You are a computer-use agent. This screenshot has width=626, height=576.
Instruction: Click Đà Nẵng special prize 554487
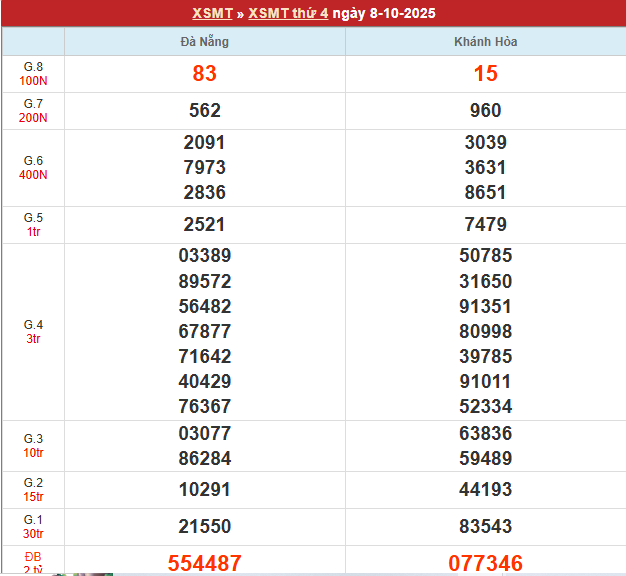click(x=205, y=563)
